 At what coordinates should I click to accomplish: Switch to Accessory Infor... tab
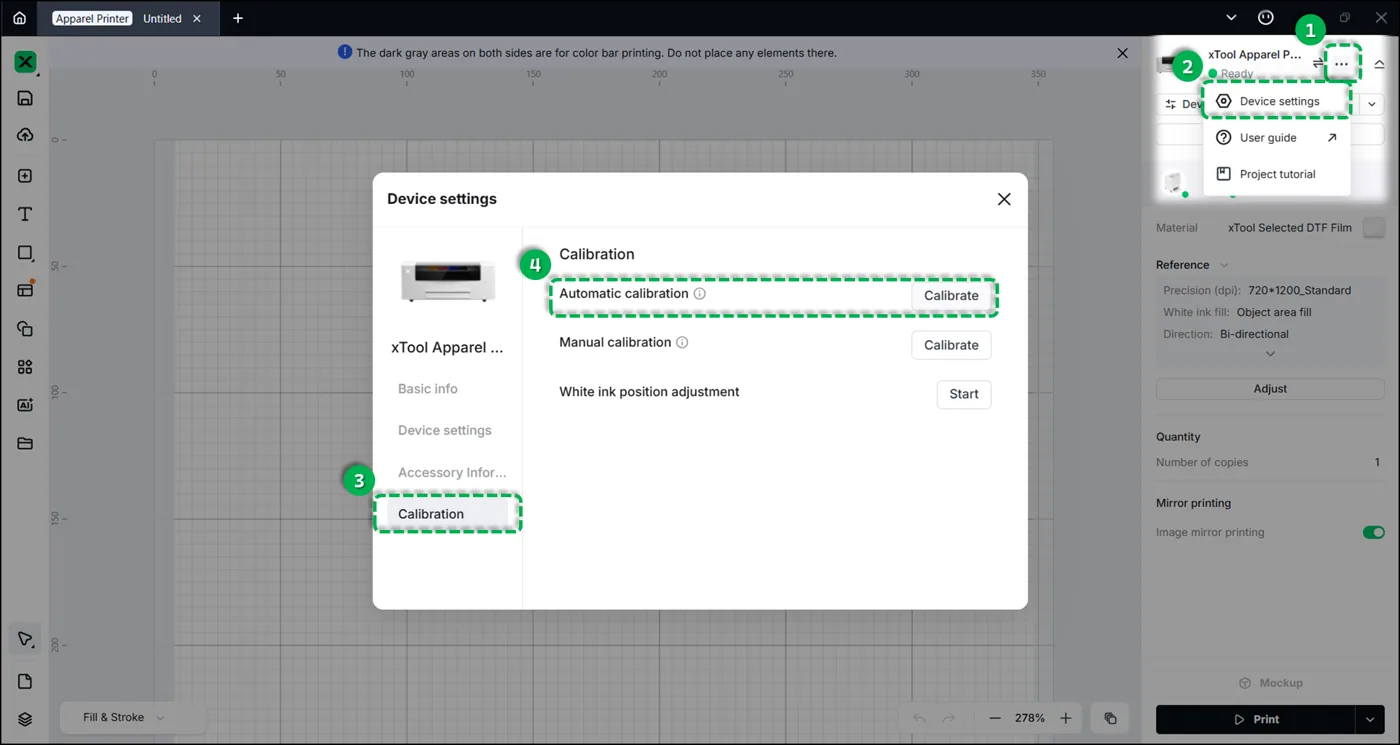[x=452, y=472]
